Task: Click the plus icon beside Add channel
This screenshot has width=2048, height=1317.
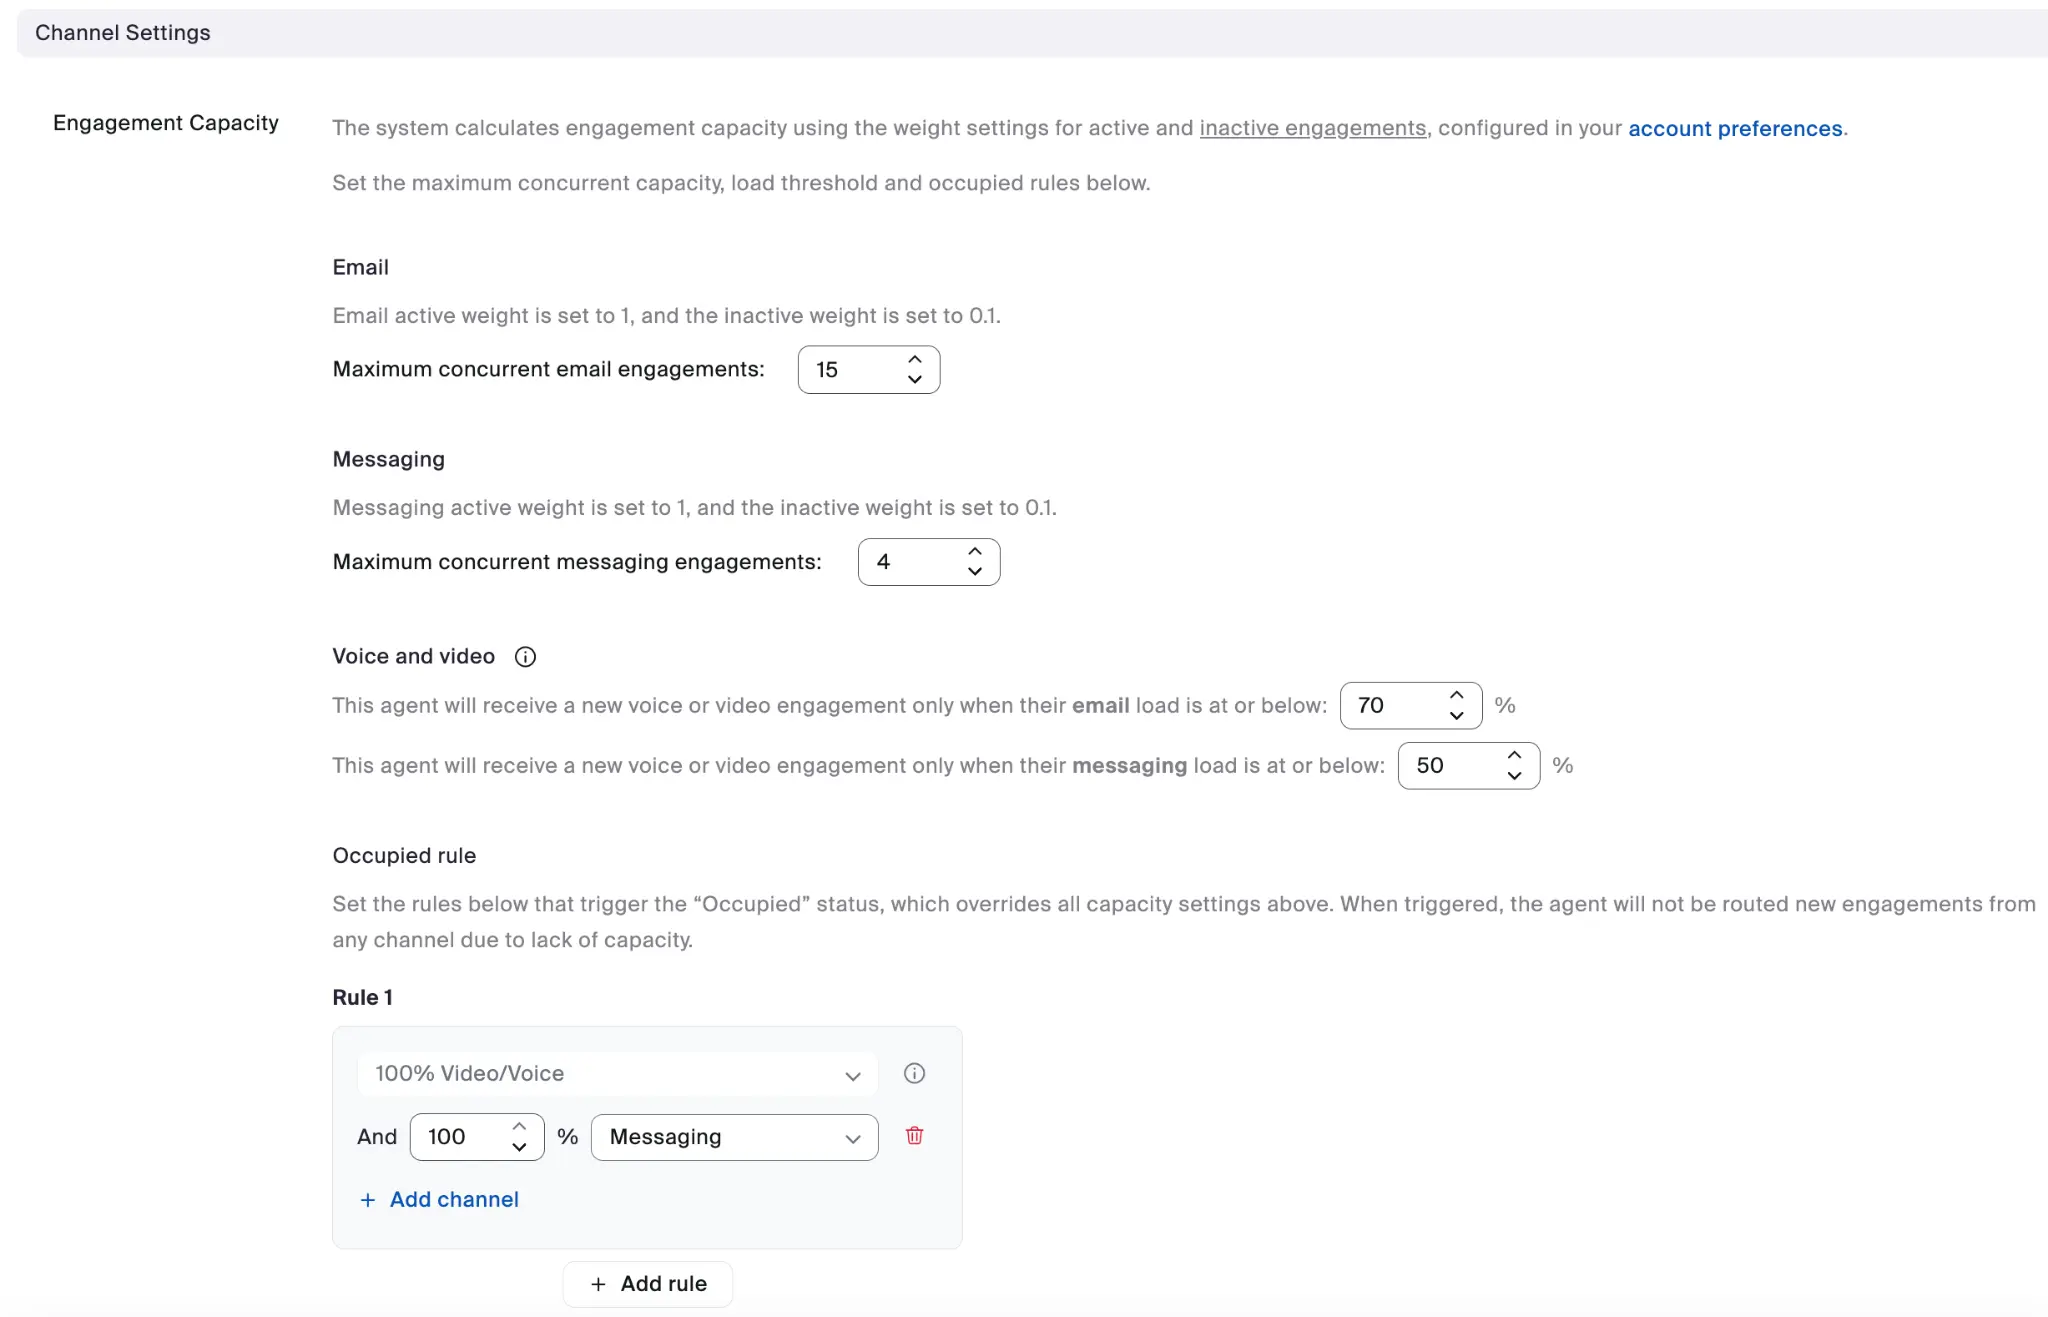Action: pos(368,1200)
